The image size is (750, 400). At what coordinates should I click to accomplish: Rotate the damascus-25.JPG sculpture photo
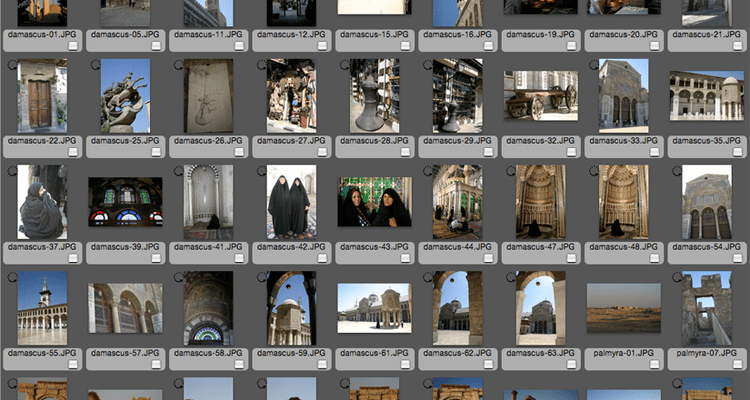click(x=94, y=64)
